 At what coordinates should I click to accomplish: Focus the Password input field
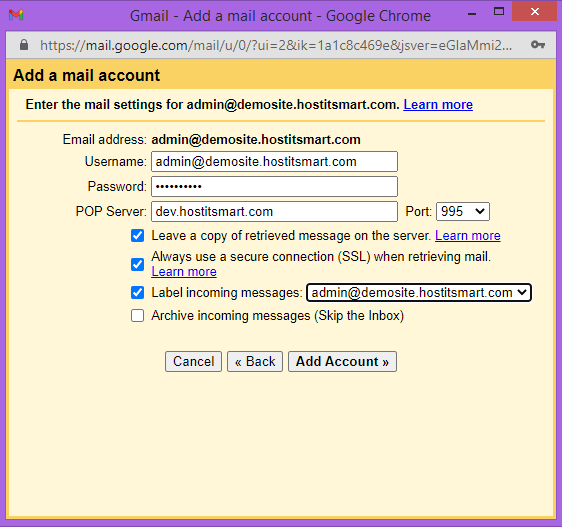coord(274,186)
